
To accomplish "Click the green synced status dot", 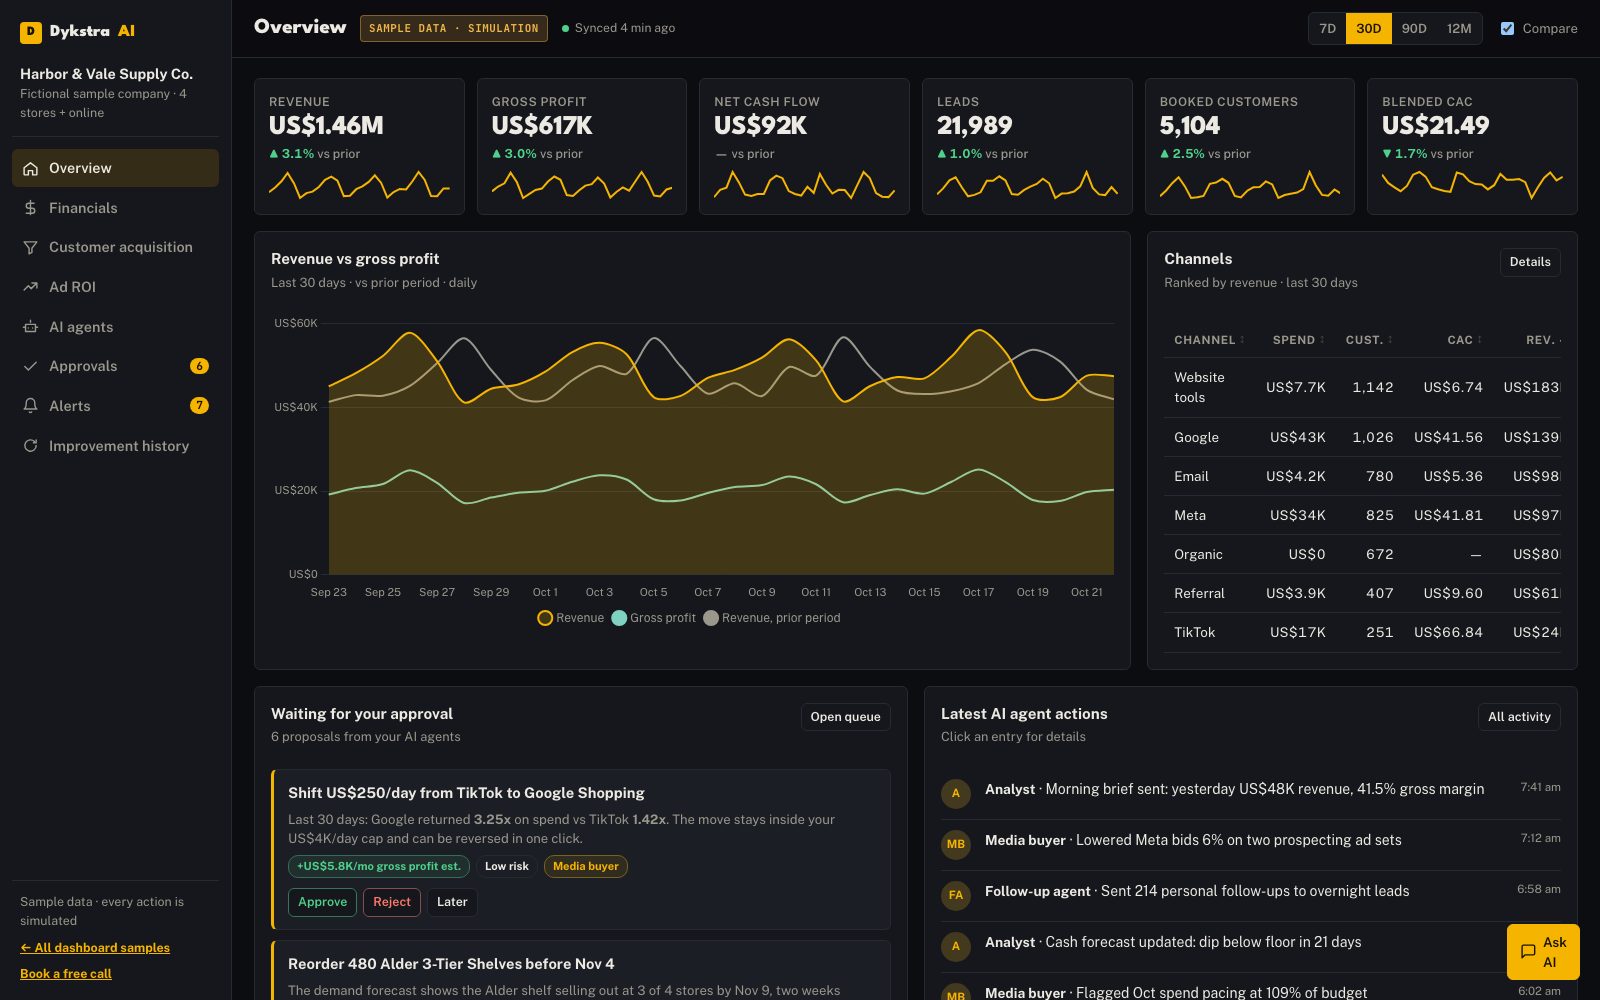I will click(x=566, y=28).
